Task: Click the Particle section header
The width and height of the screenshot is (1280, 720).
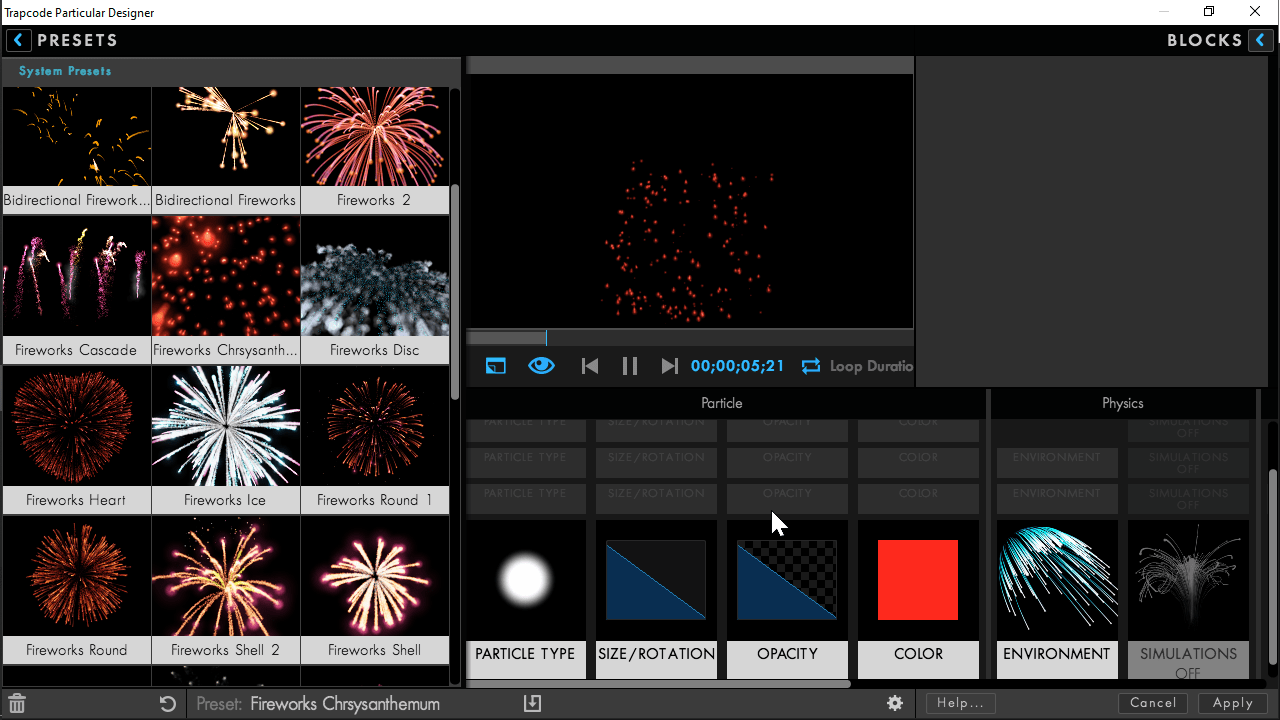Action: [x=722, y=403]
